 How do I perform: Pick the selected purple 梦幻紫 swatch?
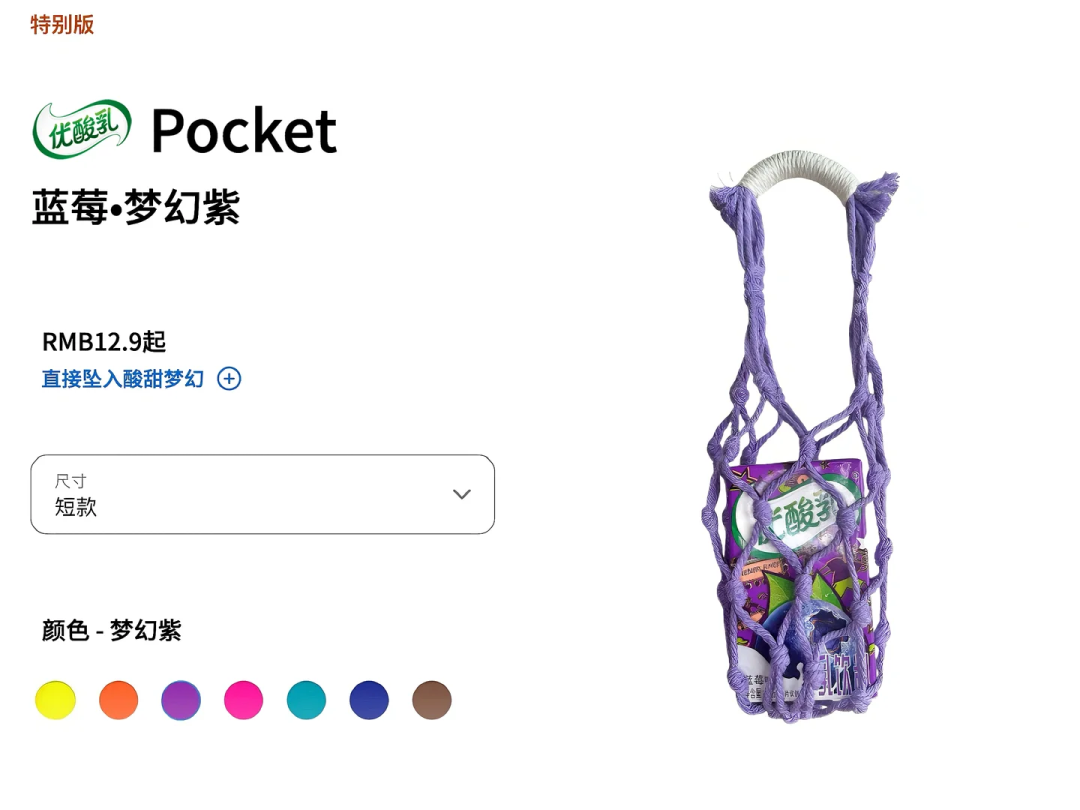[x=181, y=700]
